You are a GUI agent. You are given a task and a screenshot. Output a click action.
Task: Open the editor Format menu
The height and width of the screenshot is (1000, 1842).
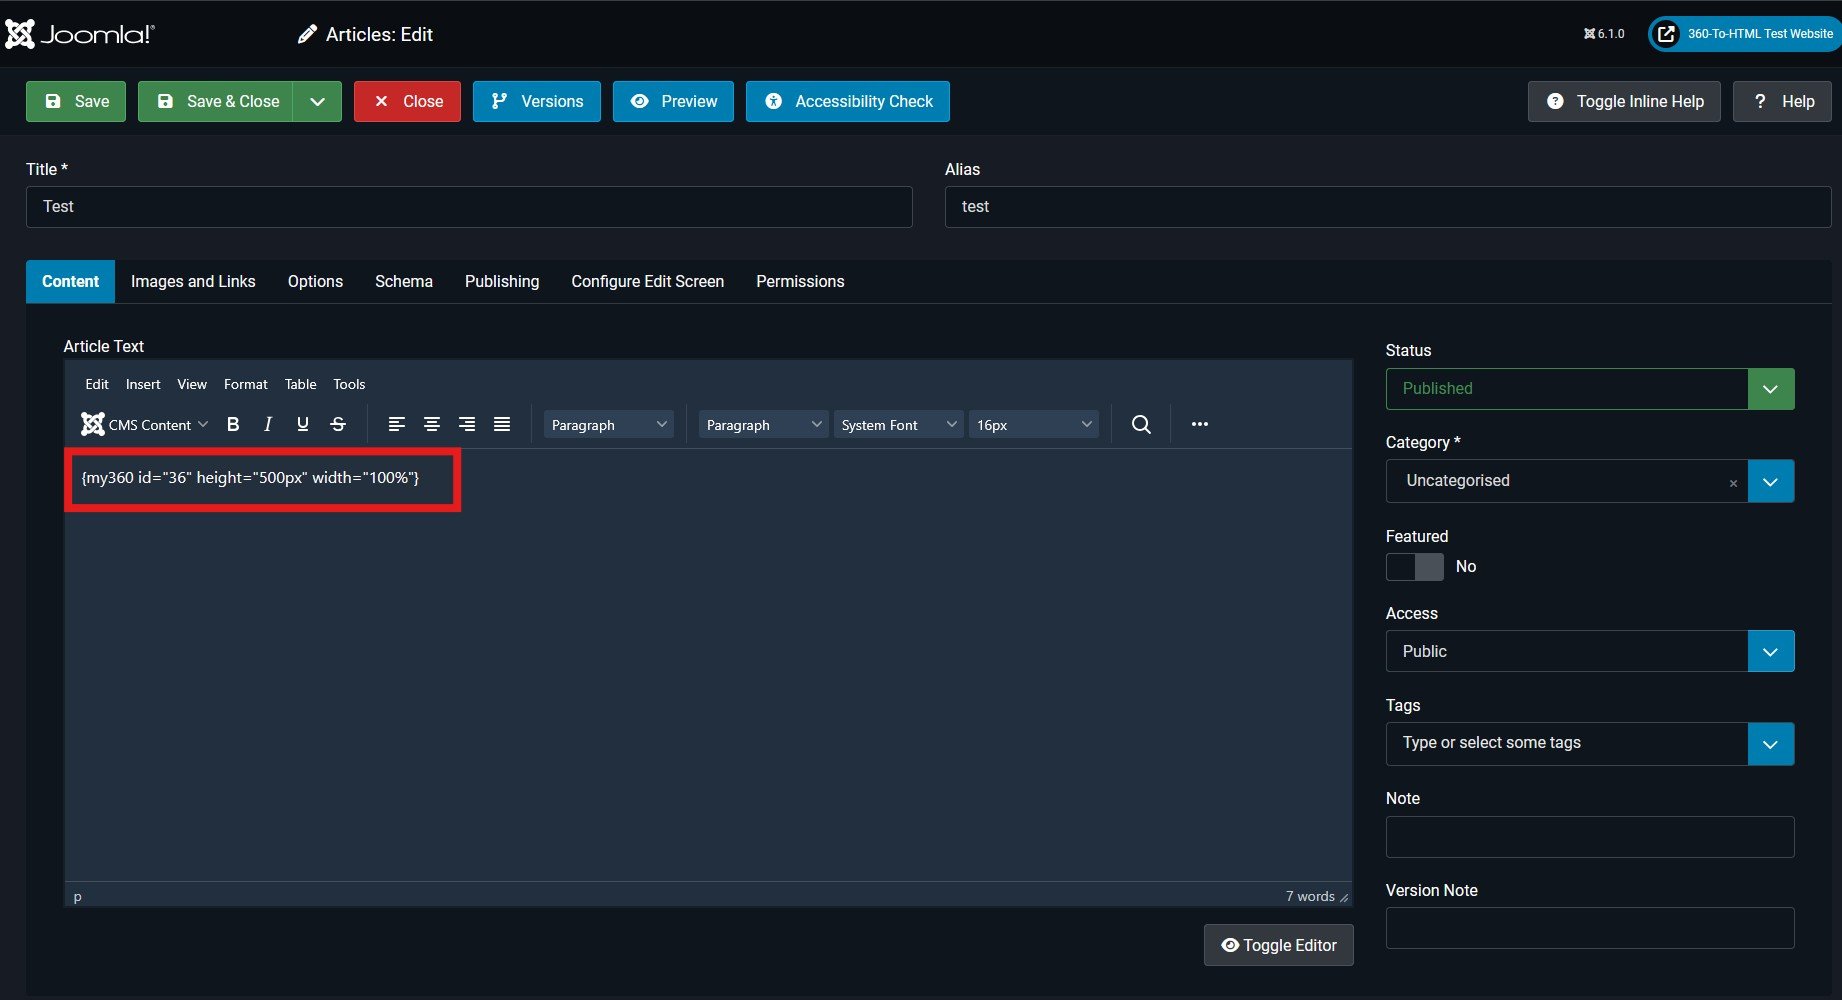coord(246,384)
